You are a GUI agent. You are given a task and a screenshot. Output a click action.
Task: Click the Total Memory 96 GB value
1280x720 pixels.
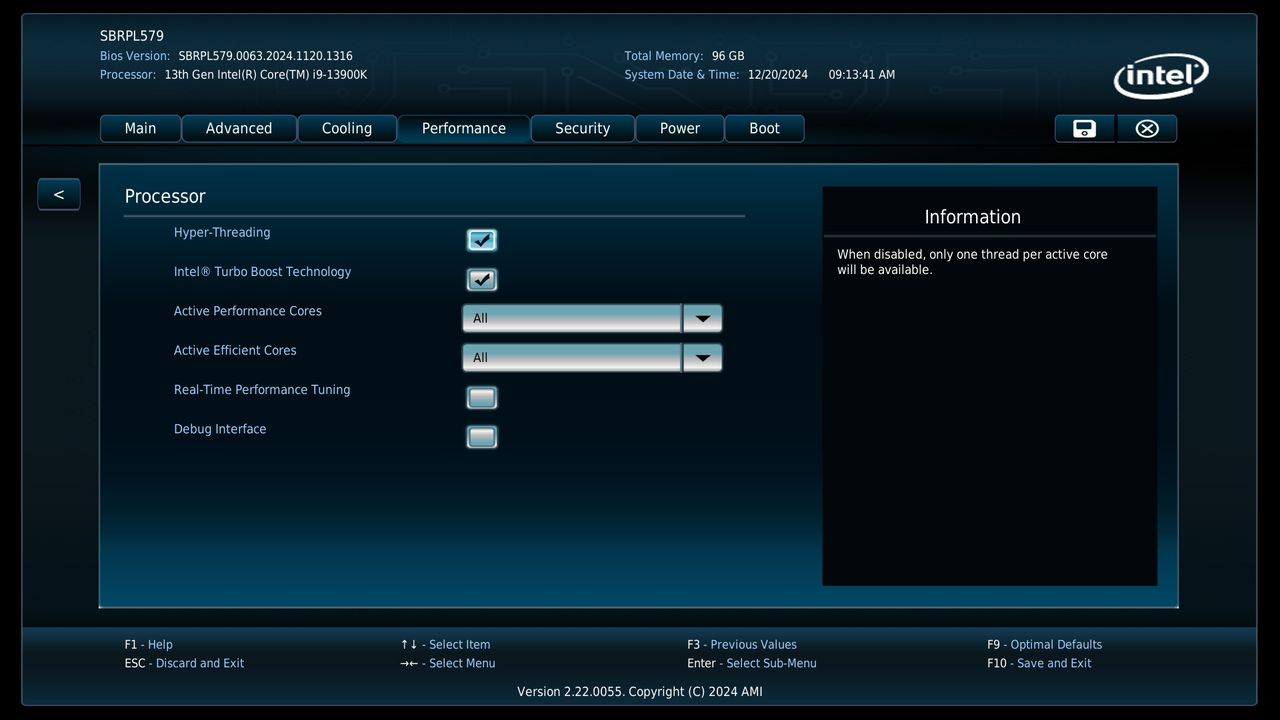(x=728, y=56)
